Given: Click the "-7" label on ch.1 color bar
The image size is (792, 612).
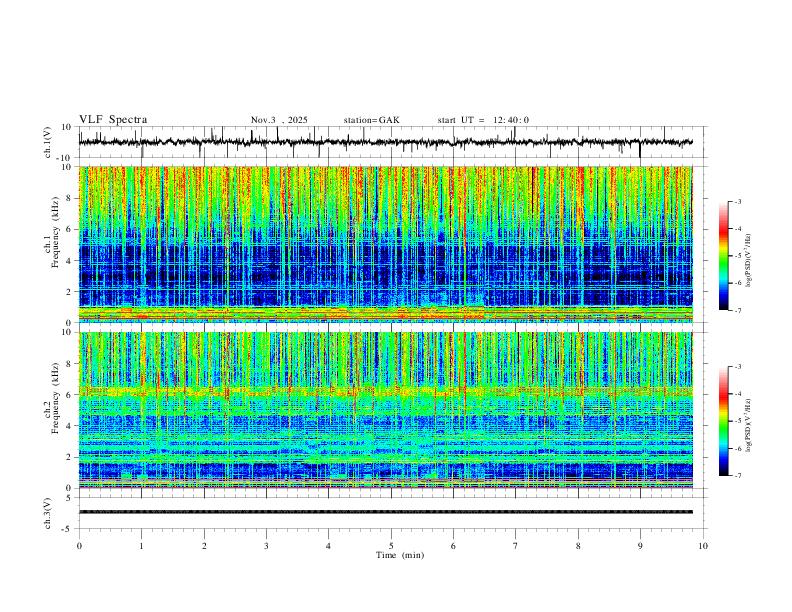Looking at the screenshot, I should 737,310.
